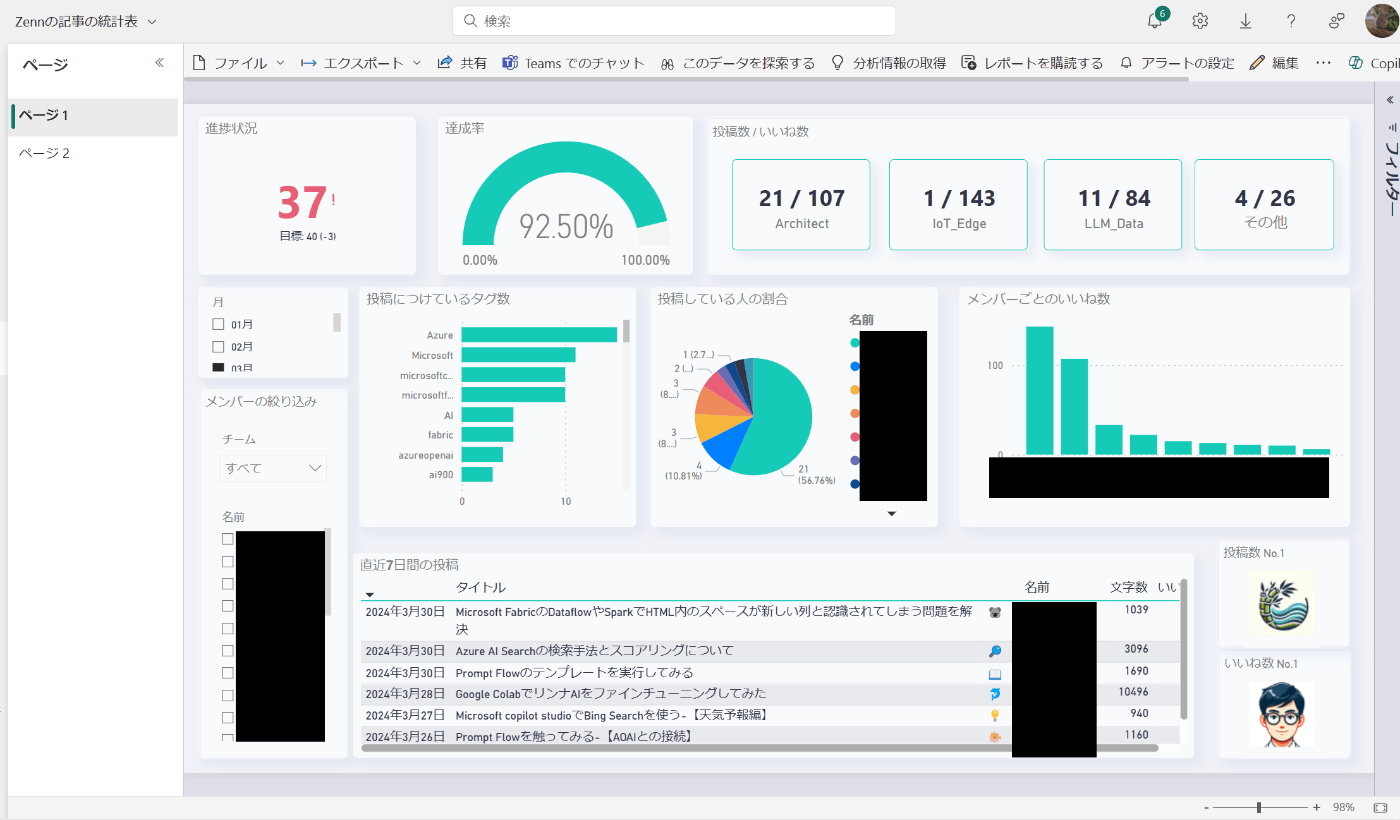1400x820 pixels.
Task: Check the third checkbox under 名前
Action: click(228, 584)
